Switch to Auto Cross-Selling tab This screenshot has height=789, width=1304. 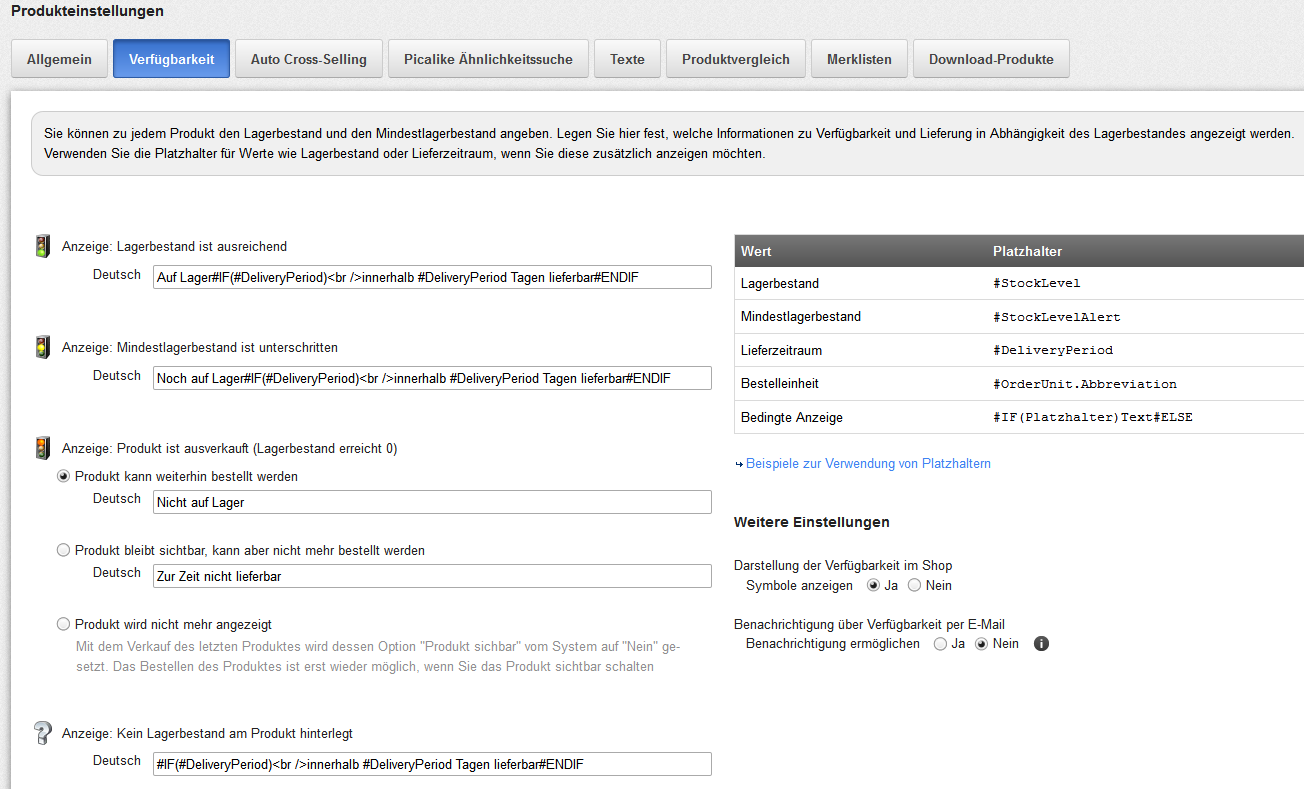308,59
